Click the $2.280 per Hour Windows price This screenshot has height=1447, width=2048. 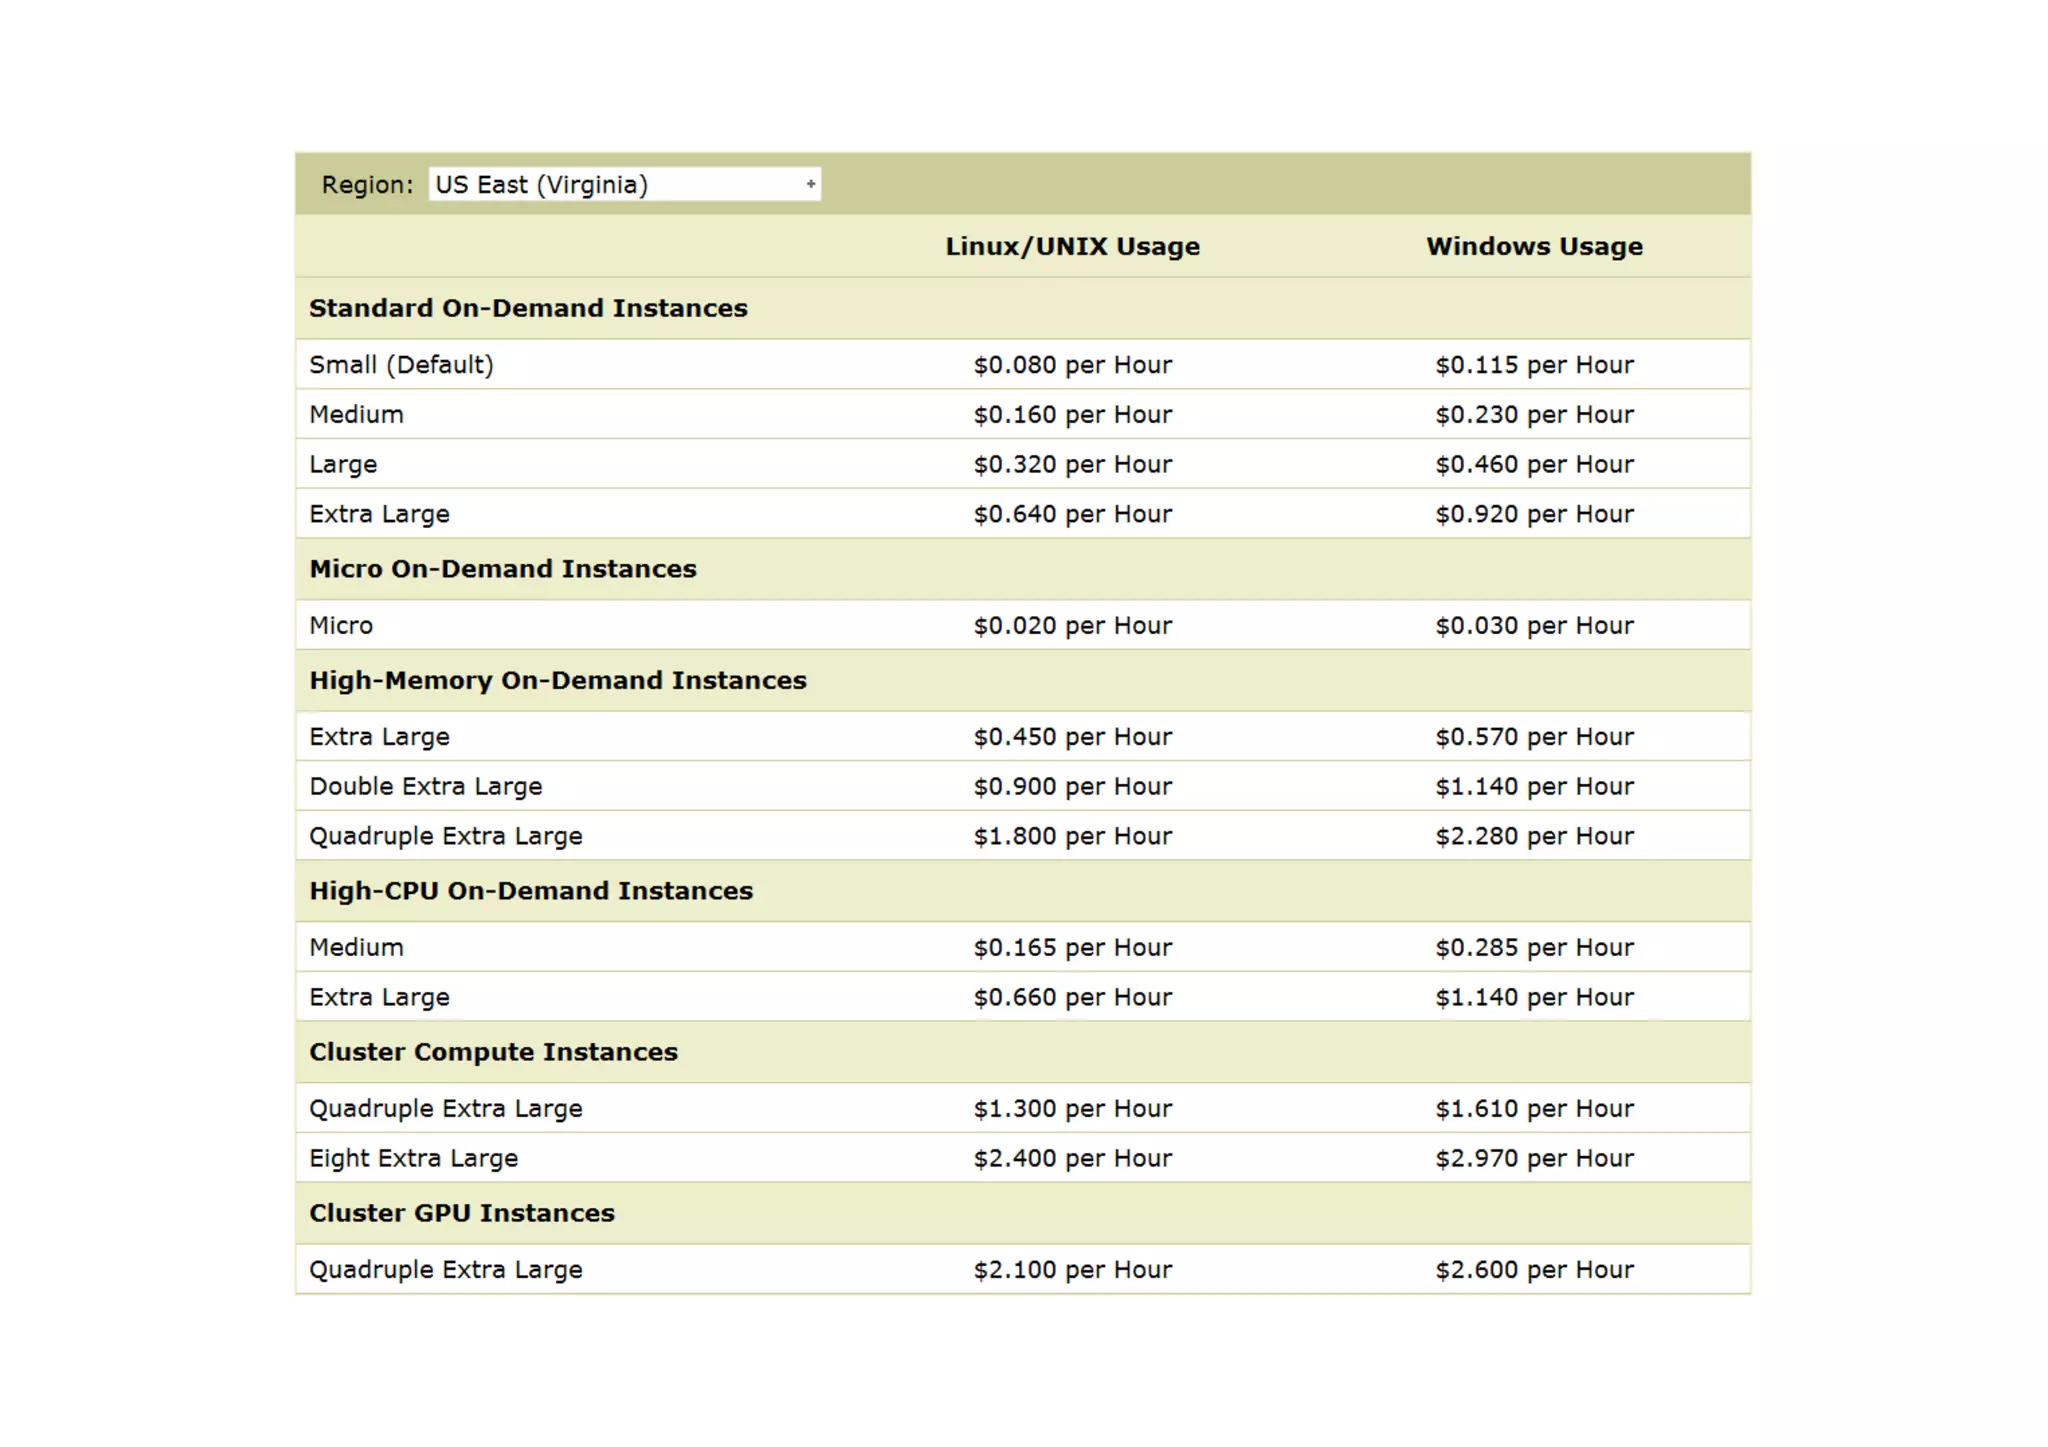[x=1534, y=837]
